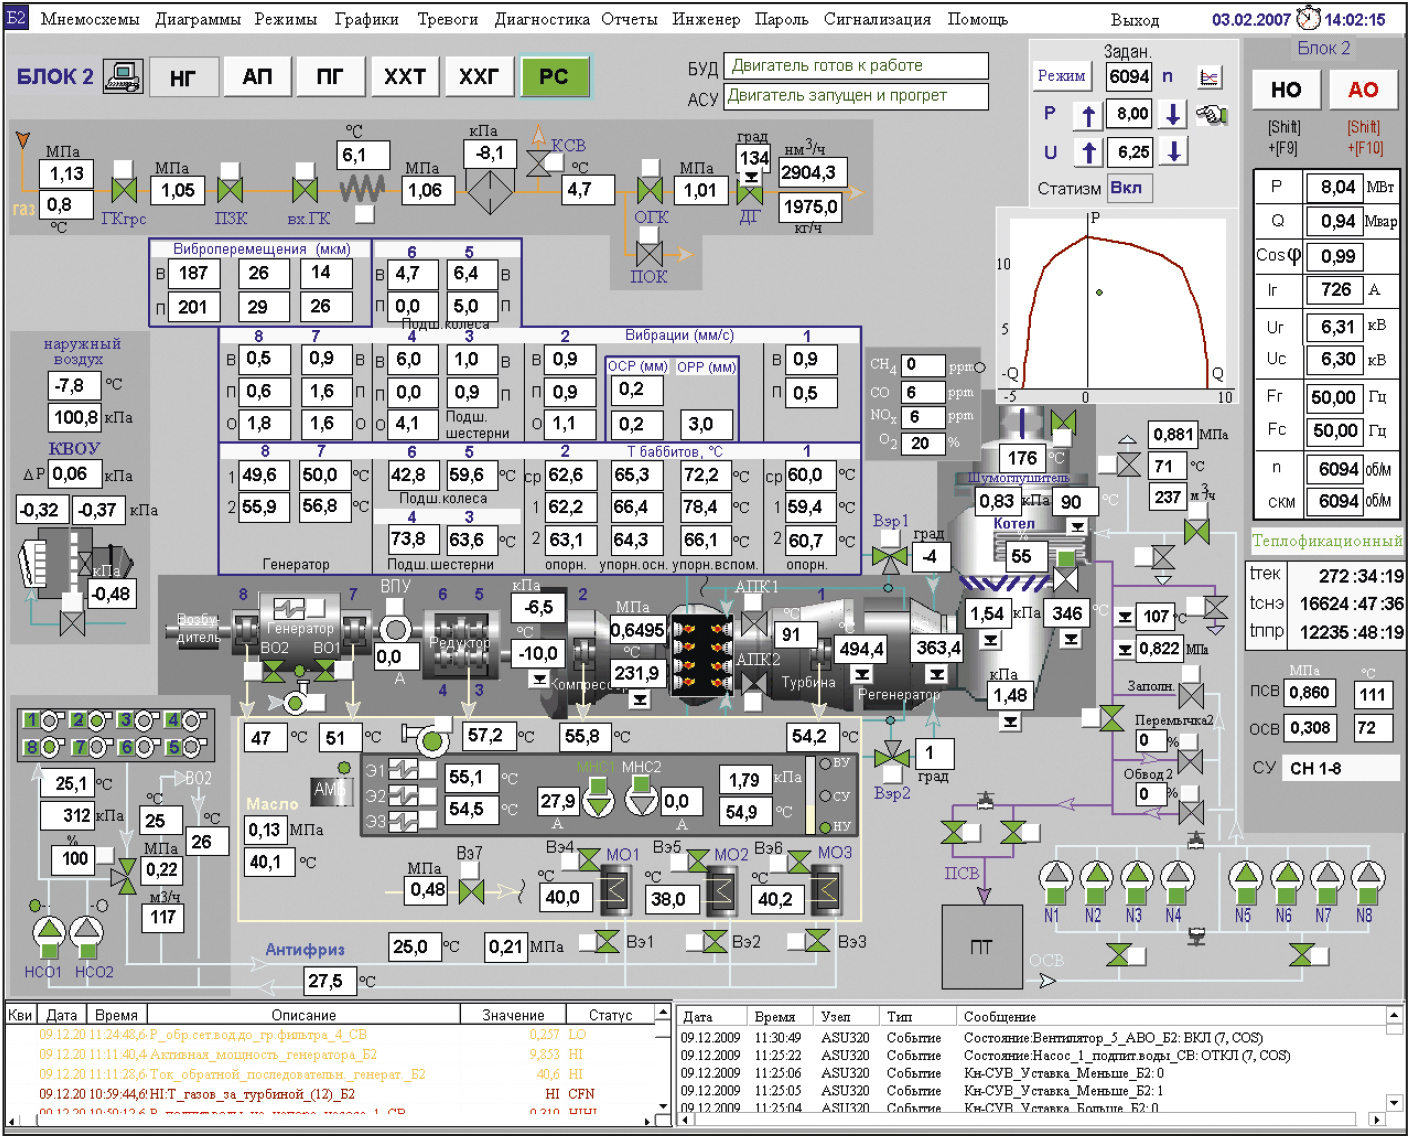
Task: Select the ПЗК valve on the gas line
Action: pyautogui.click(x=230, y=190)
